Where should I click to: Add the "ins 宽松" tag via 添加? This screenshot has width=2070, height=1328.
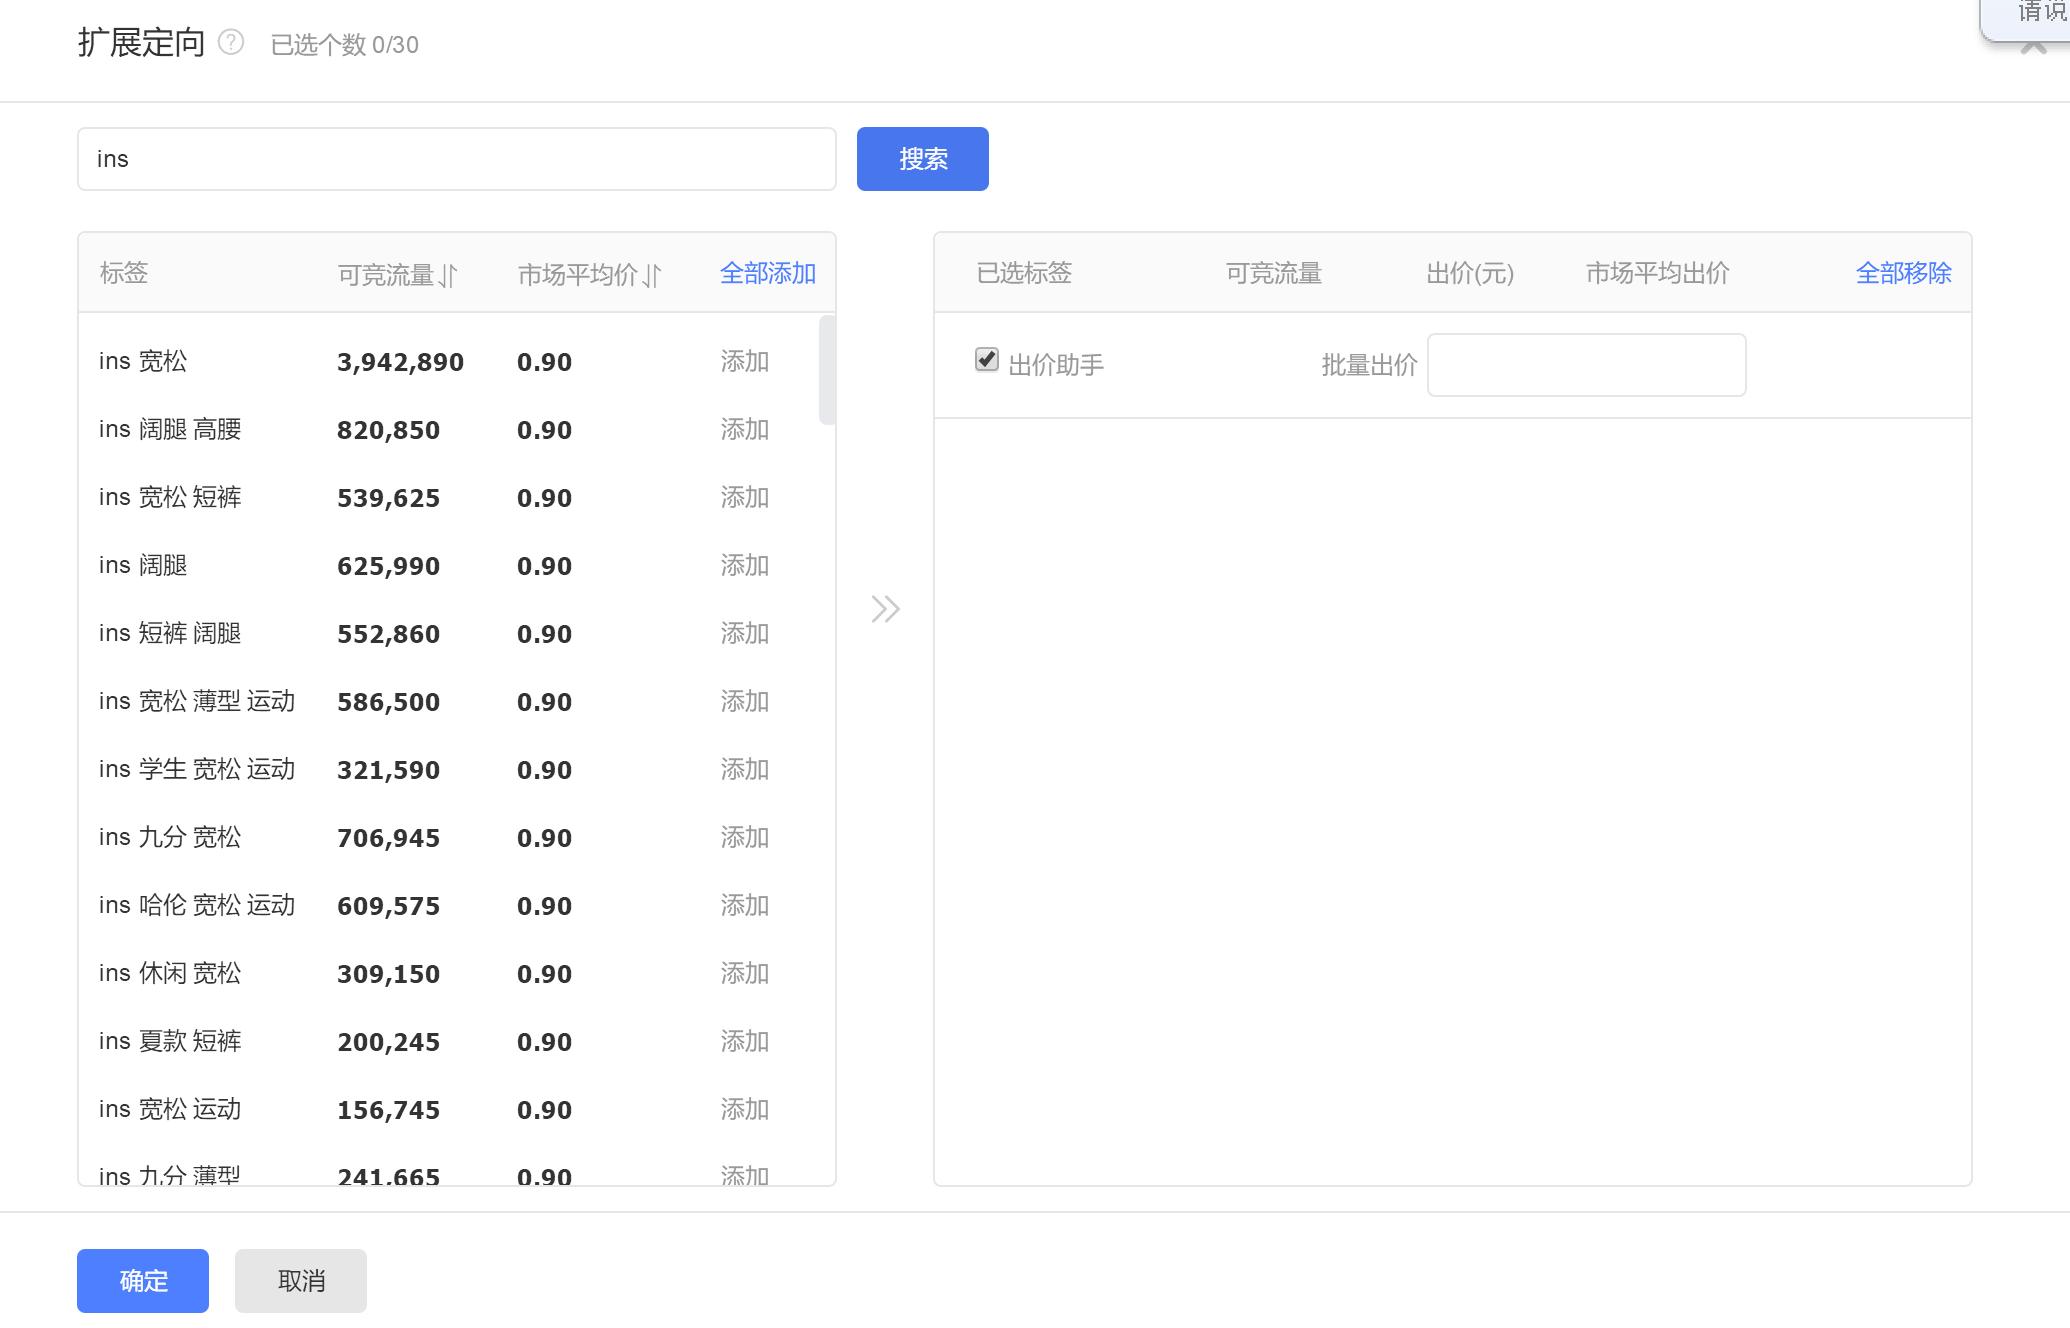(745, 361)
